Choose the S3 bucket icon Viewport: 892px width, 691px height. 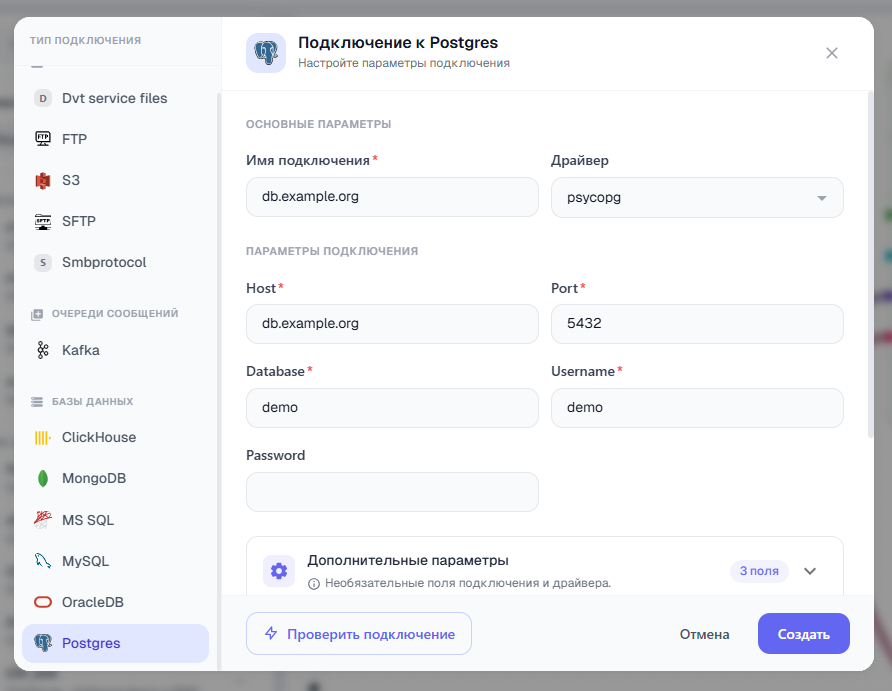tap(43, 180)
